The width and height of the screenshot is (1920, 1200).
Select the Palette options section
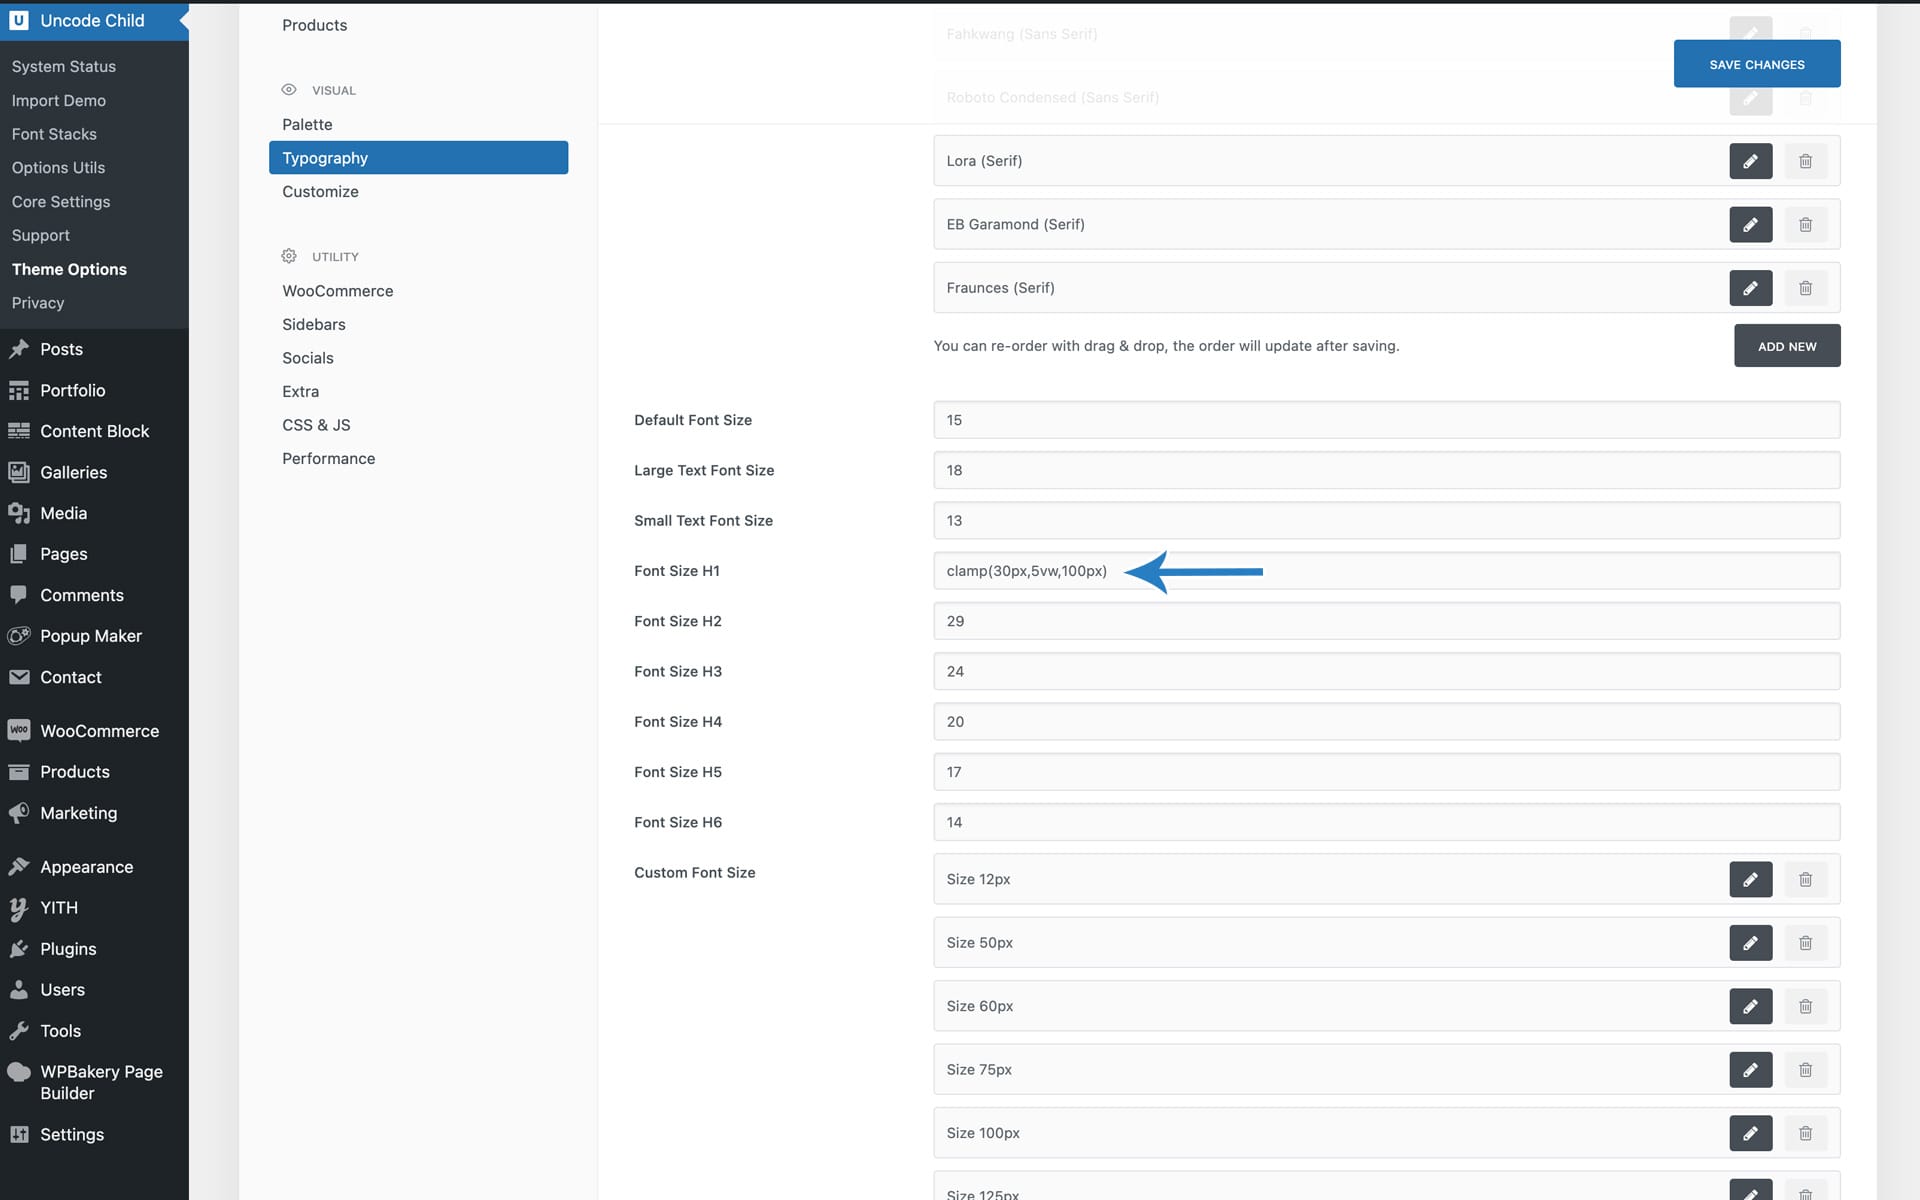click(x=307, y=124)
